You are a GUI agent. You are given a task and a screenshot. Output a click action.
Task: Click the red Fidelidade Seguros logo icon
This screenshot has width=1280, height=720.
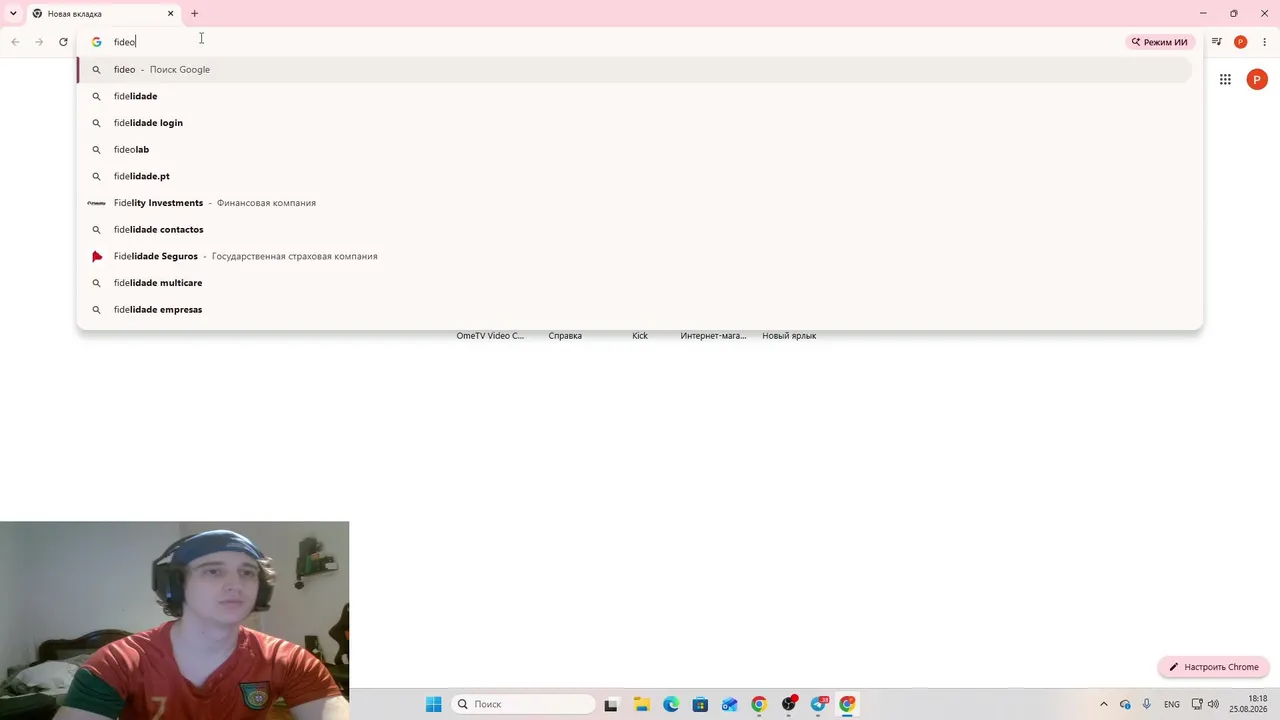(97, 257)
